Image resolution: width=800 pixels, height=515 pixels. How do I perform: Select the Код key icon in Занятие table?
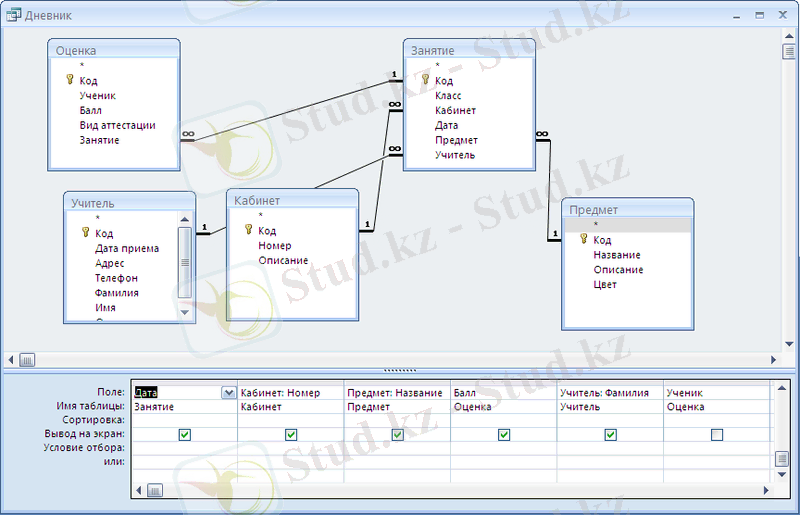click(x=426, y=80)
